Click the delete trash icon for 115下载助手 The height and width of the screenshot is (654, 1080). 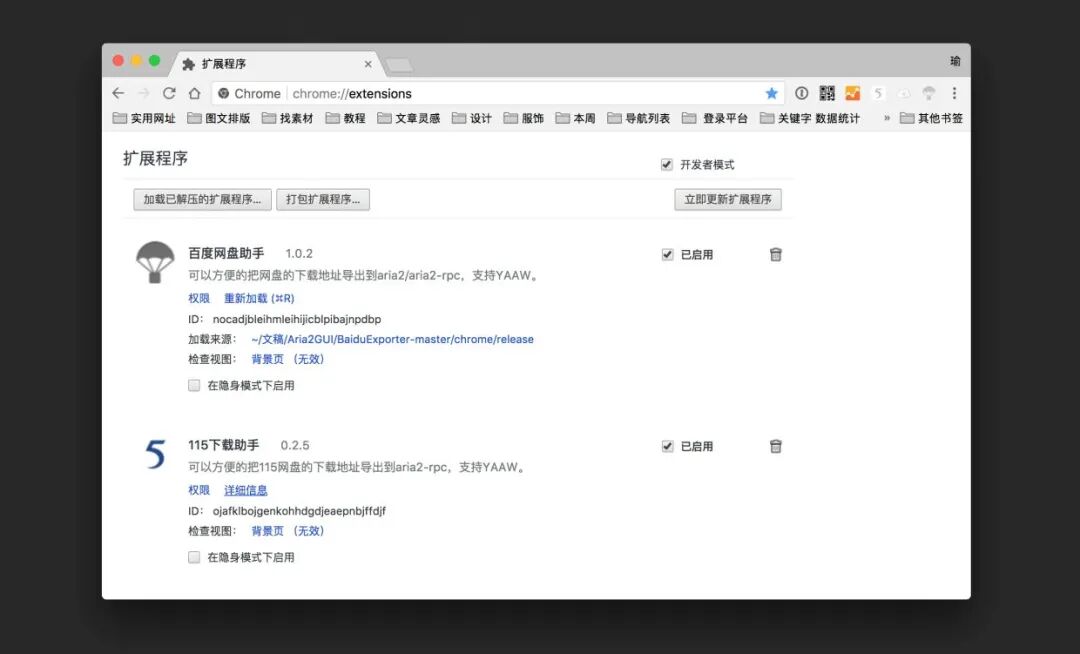tap(776, 446)
